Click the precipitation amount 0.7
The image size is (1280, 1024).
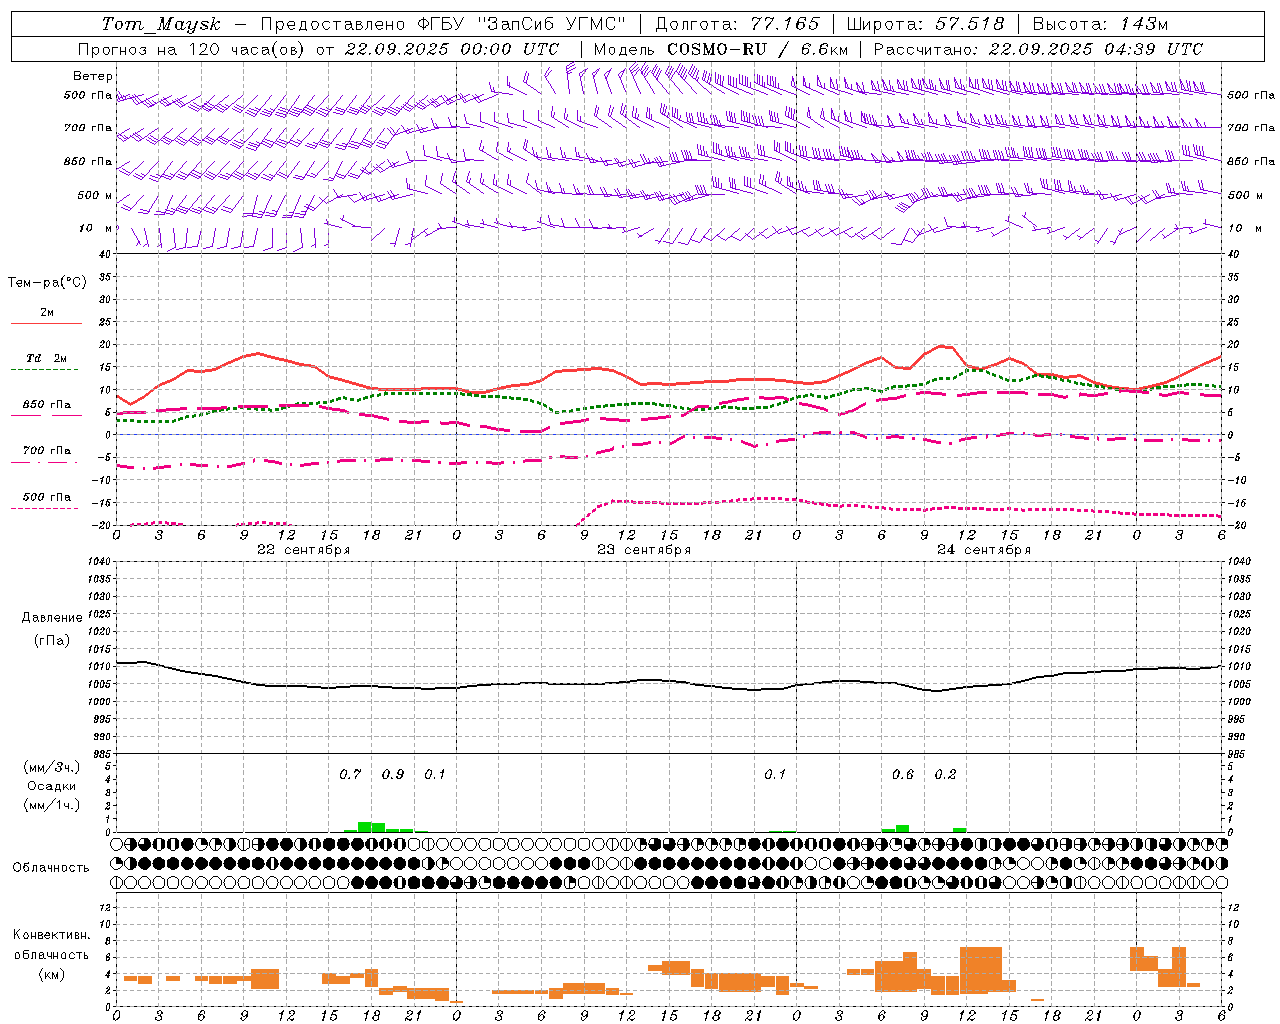[x=350, y=774]
